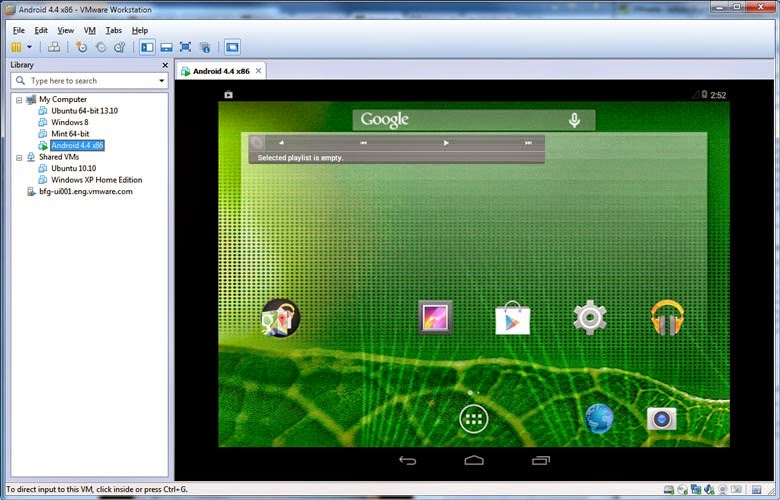Open the power options dropdown arrow
Viewport: 780px width, 500px height.
pyautogui.click(x=29, y=47)
